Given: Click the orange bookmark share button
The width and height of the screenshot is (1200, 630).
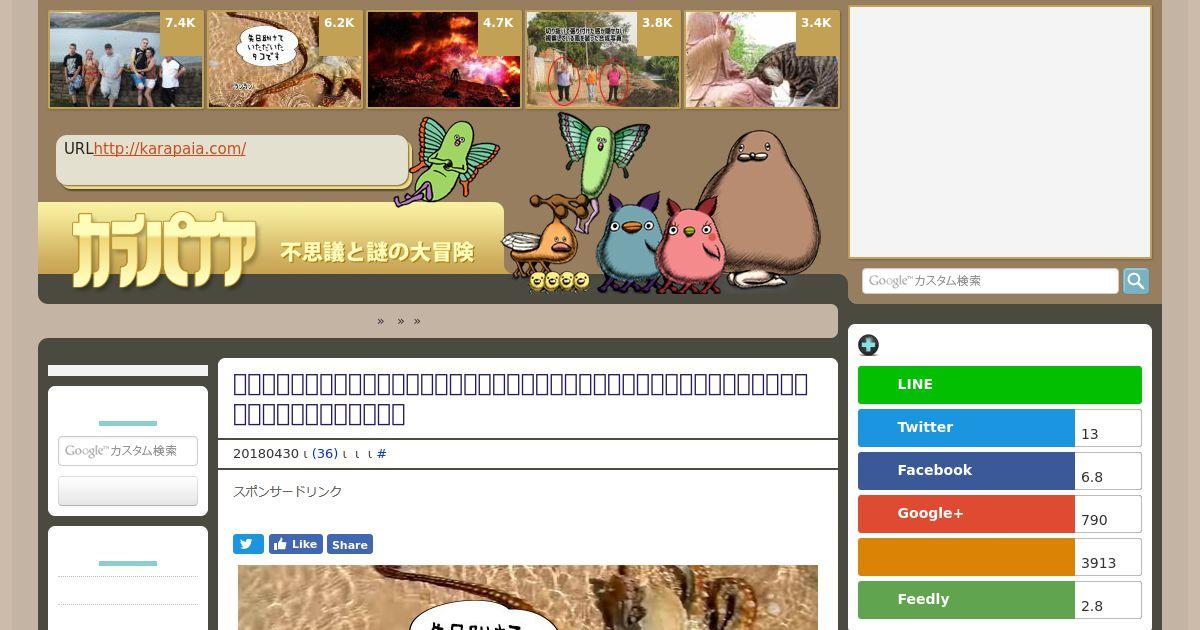Looking at the screenshot, I should 966,557.
